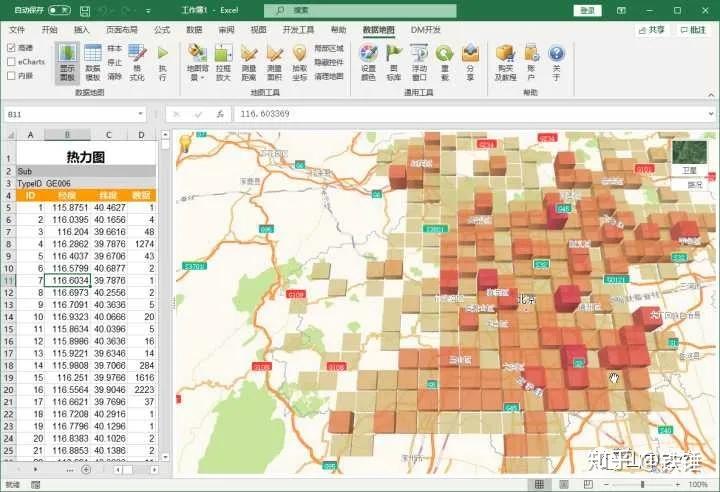Image resolution: width=720 pixels, height=492 pixels.
Task: Click the select-all corner of the sheet
Action: click(x=9, y=135)
